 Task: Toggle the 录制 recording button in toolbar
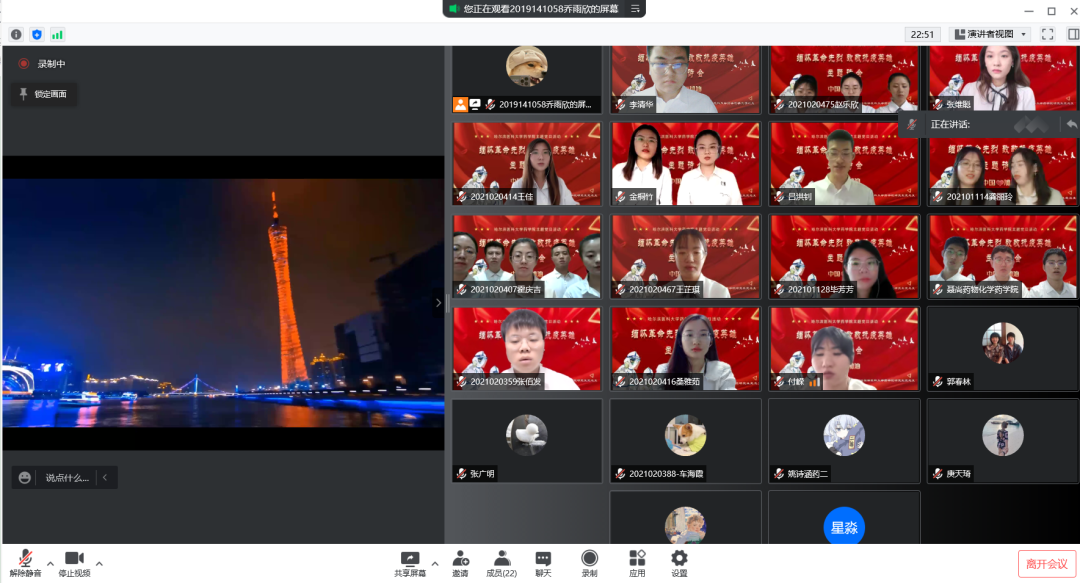pos(589,562)
